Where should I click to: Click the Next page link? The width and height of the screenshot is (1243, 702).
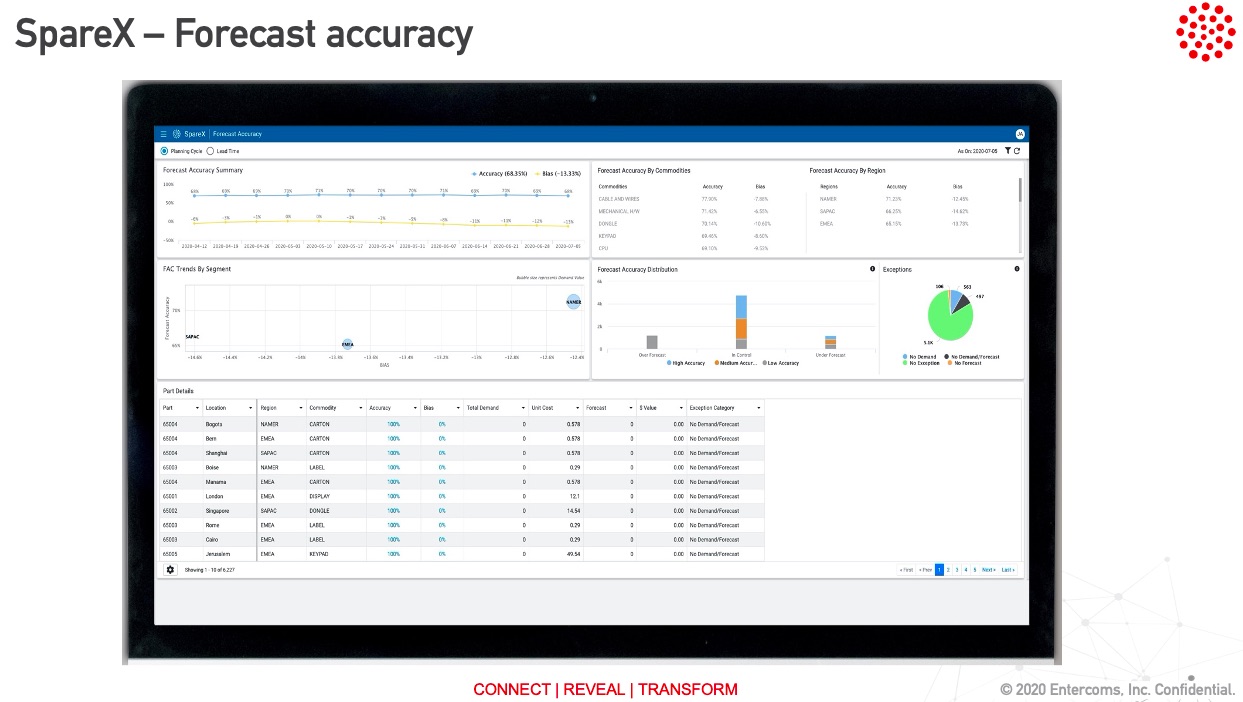(988, 570)
